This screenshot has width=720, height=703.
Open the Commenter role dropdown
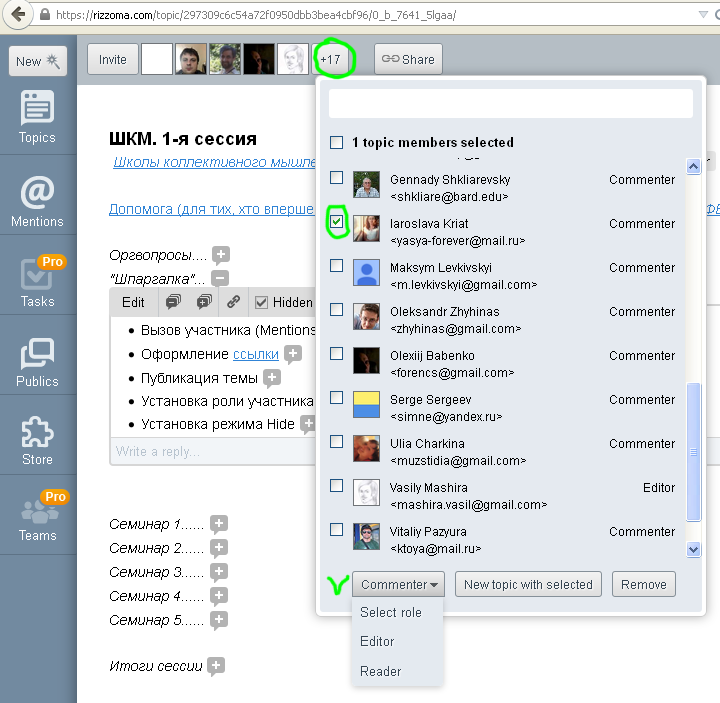coord(398,585)
